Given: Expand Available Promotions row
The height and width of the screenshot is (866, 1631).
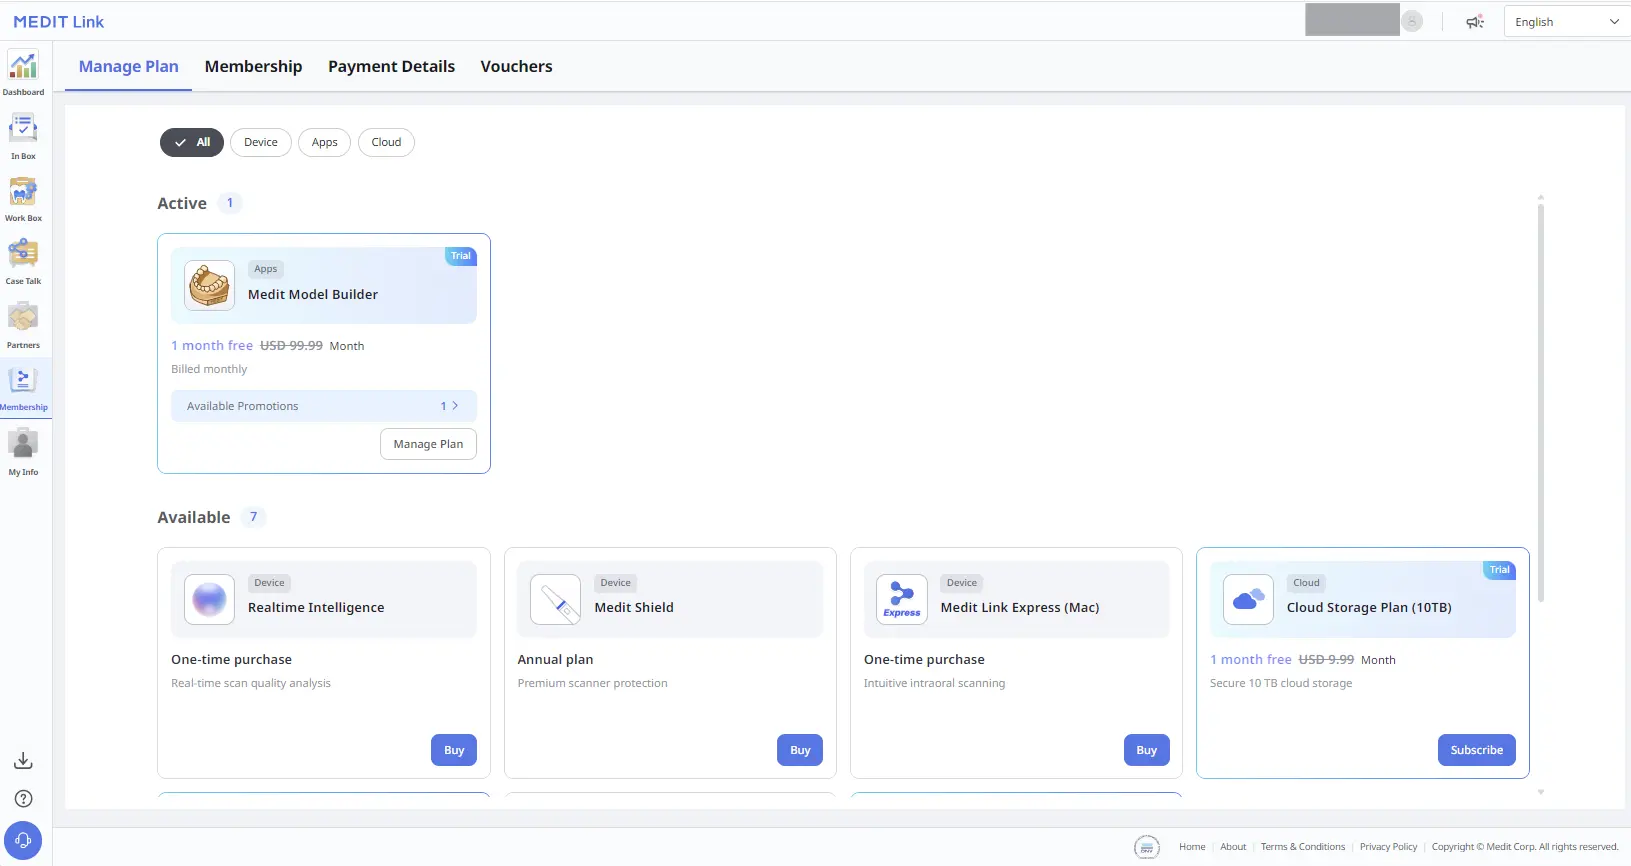Looking at the screenshot, I should 324,406.
